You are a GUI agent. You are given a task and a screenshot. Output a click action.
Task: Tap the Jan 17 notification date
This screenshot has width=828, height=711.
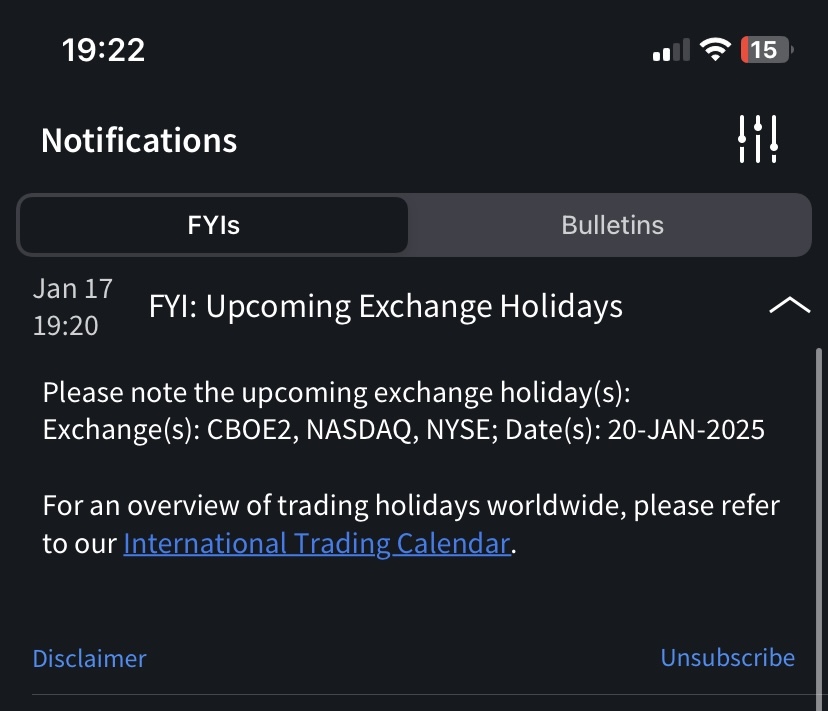(x=72, y=289)
